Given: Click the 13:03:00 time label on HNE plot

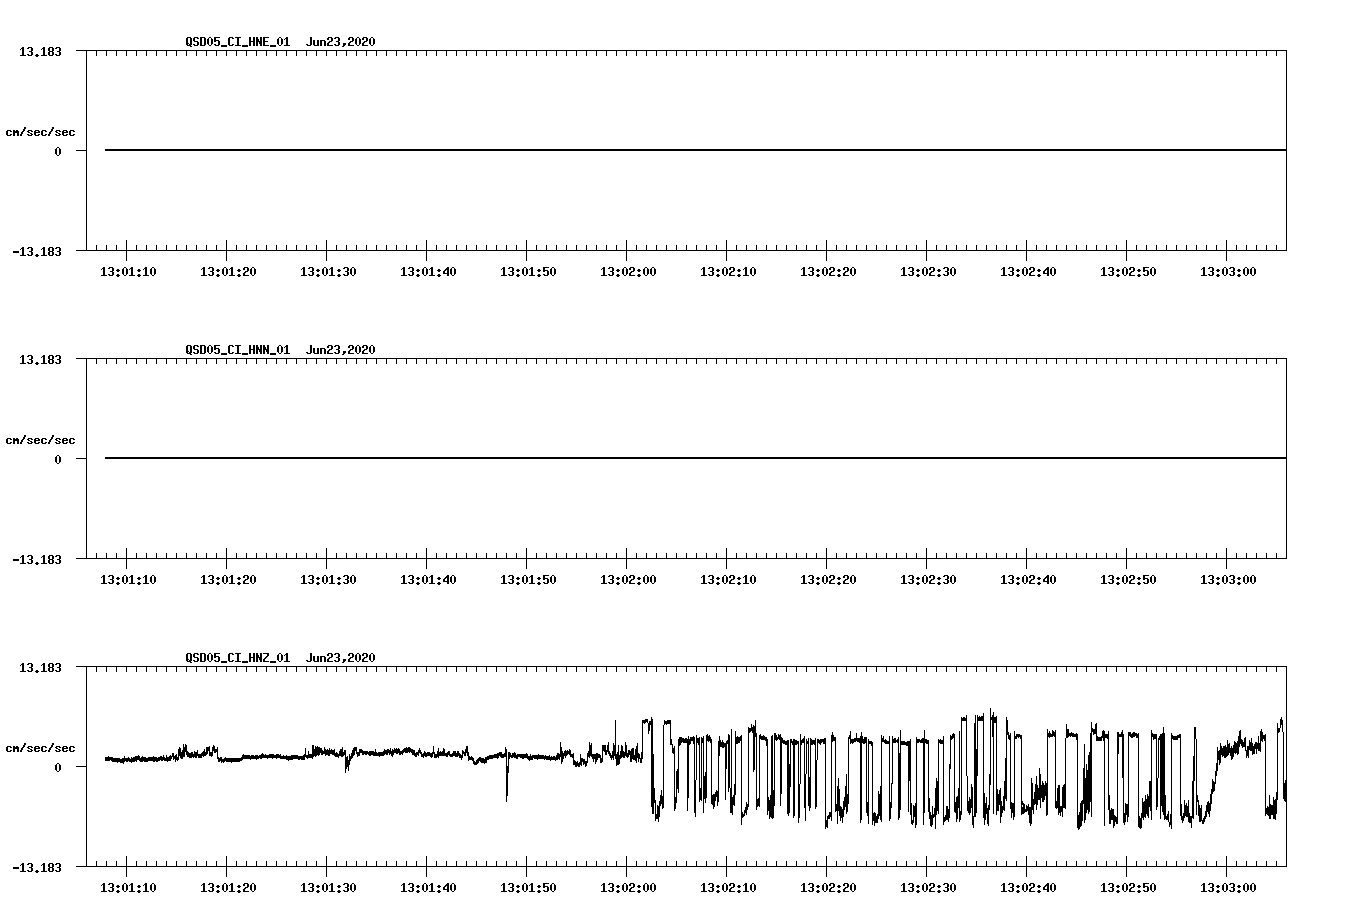Looking at the screenshot, I should pyautogui.click(x=1228, y=272).
